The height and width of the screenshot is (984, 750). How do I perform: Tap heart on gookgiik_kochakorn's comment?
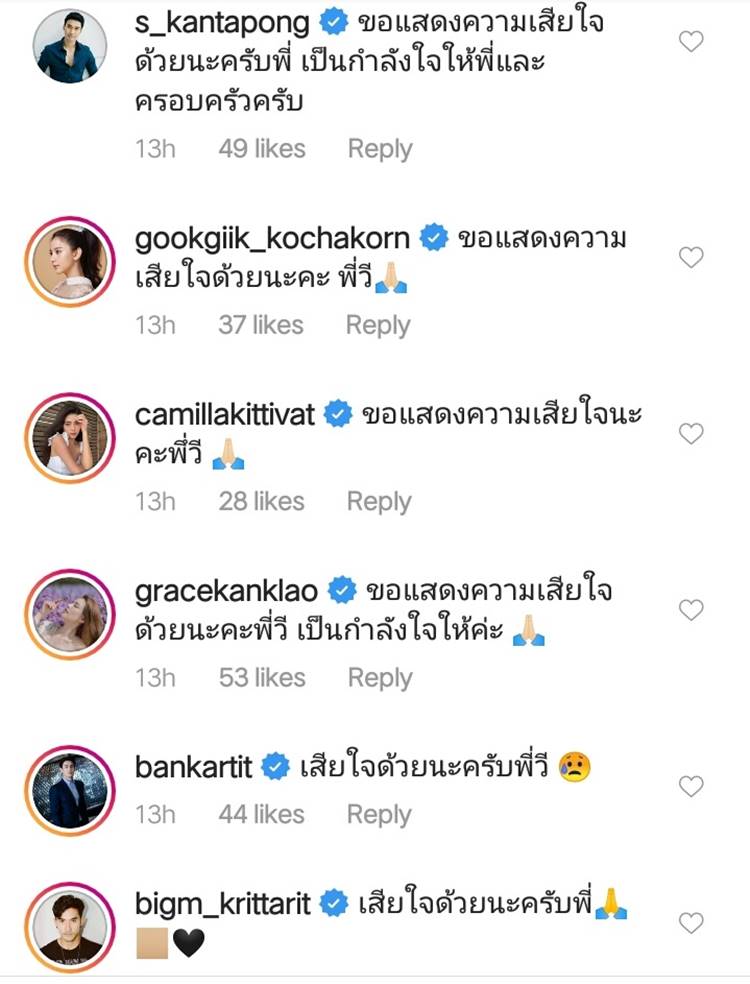pos(691,257)
